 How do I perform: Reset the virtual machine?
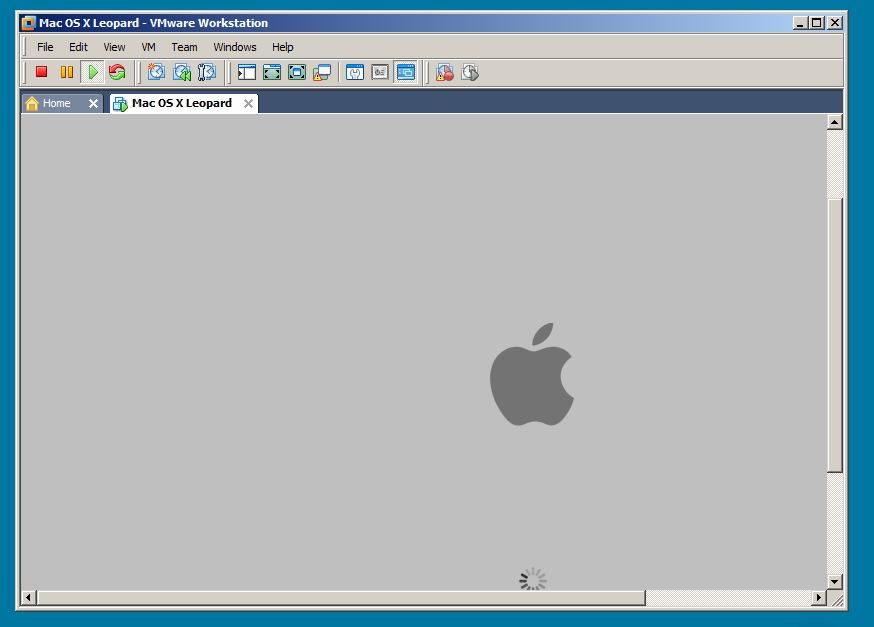pos(117,72)
